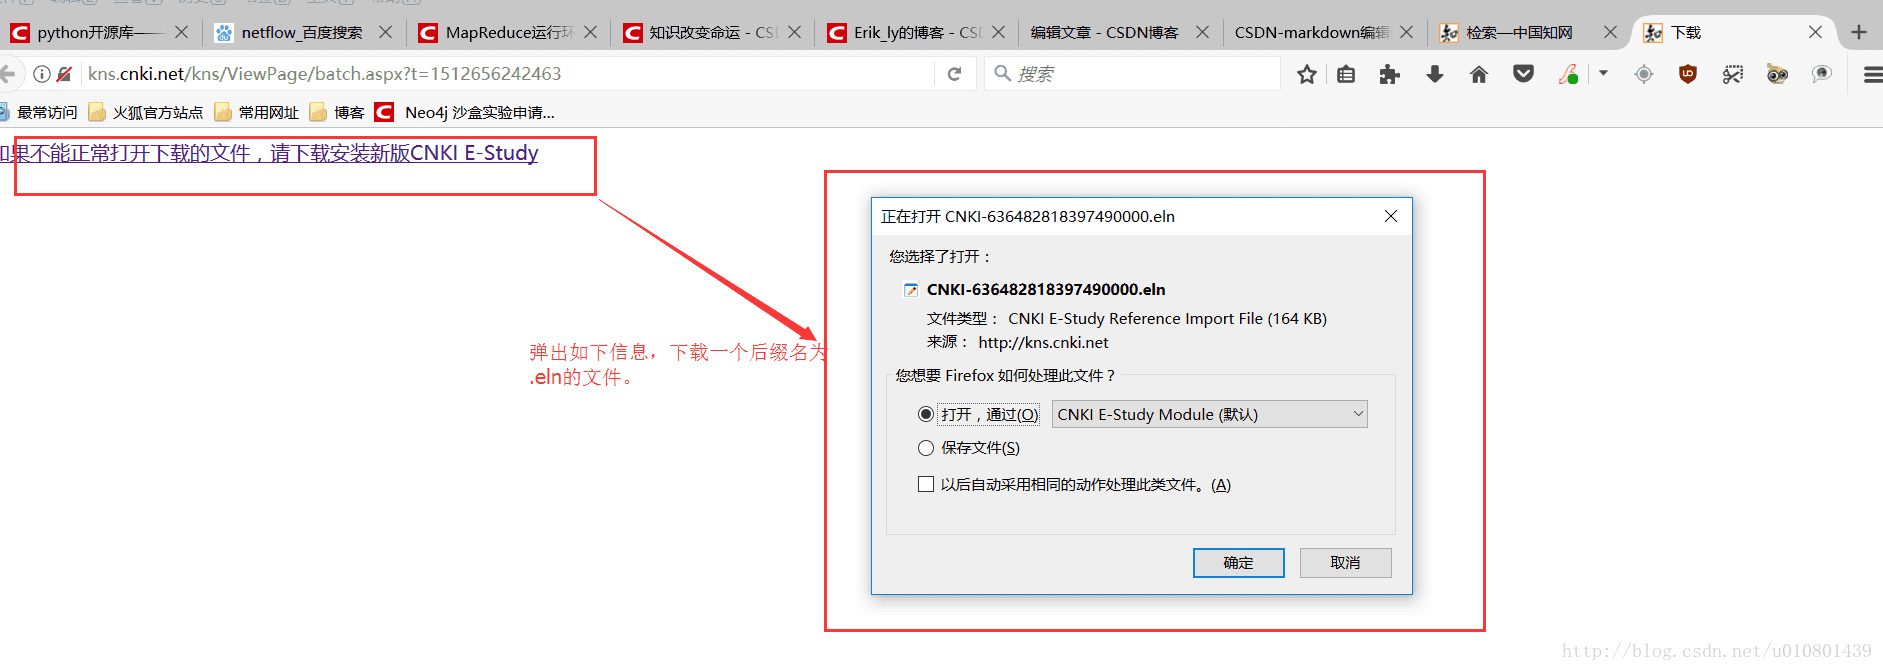Click the http://kns.cnki.net source text
Viewport: 1883px width, 671px height.
[1043, 342]
